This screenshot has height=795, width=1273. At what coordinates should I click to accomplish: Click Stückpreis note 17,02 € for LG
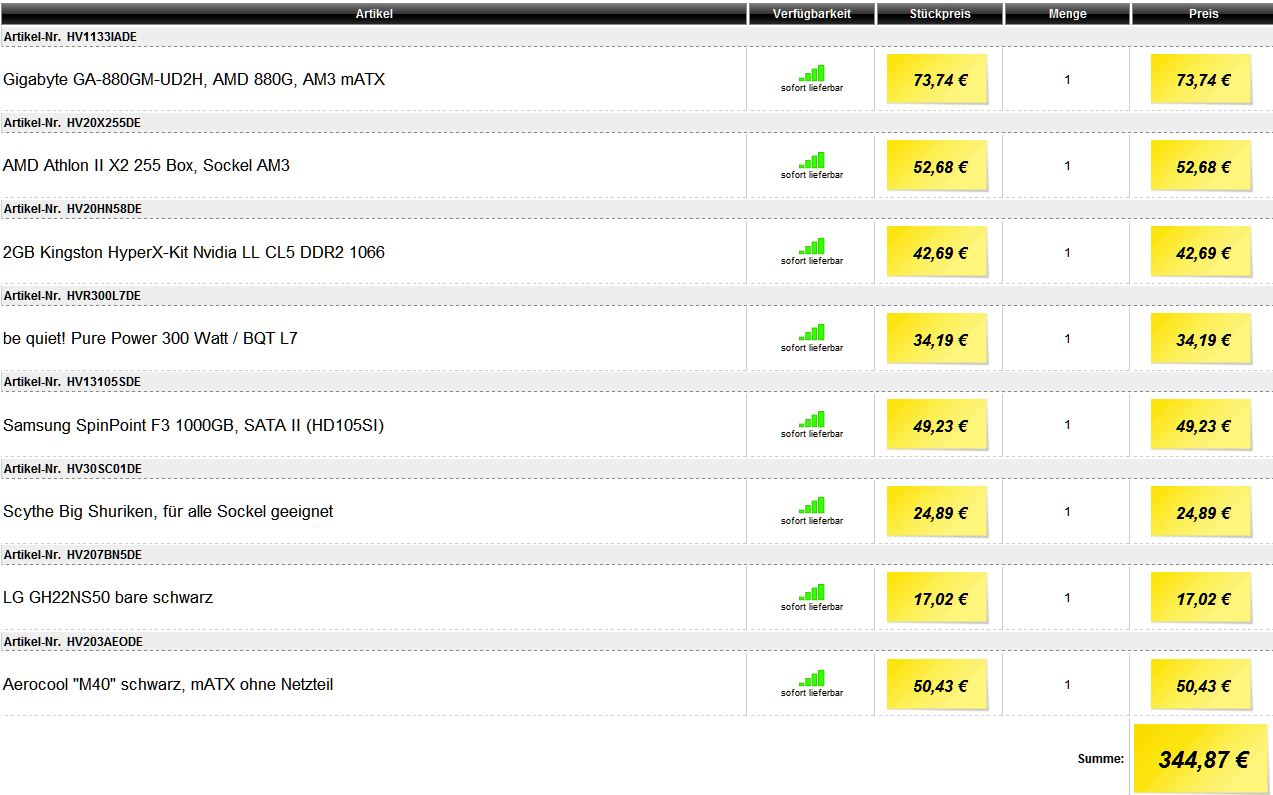coord(938,598)
